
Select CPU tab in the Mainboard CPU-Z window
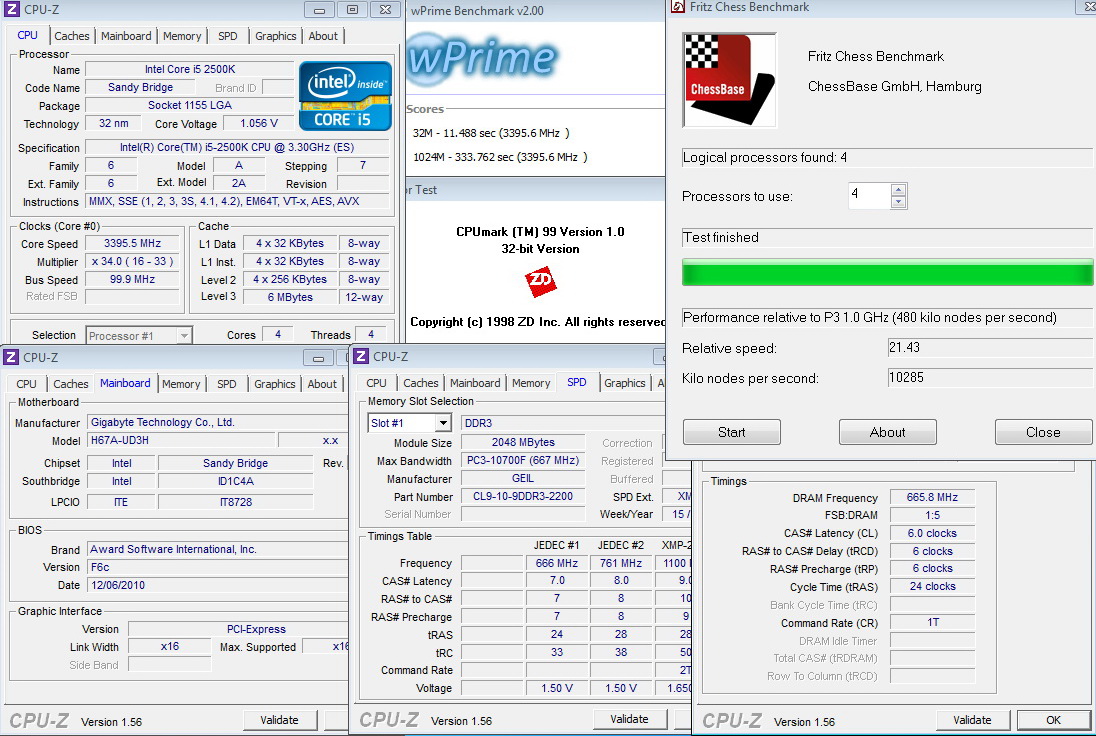[27, 384]
